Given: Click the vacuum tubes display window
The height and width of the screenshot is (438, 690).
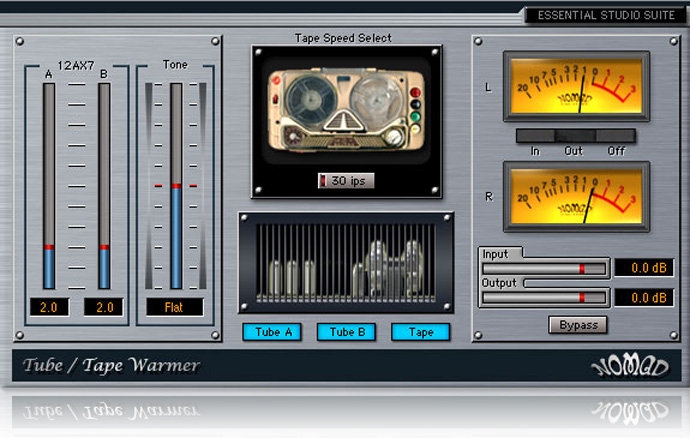Looking at the screenshot, I should point(345,262).
